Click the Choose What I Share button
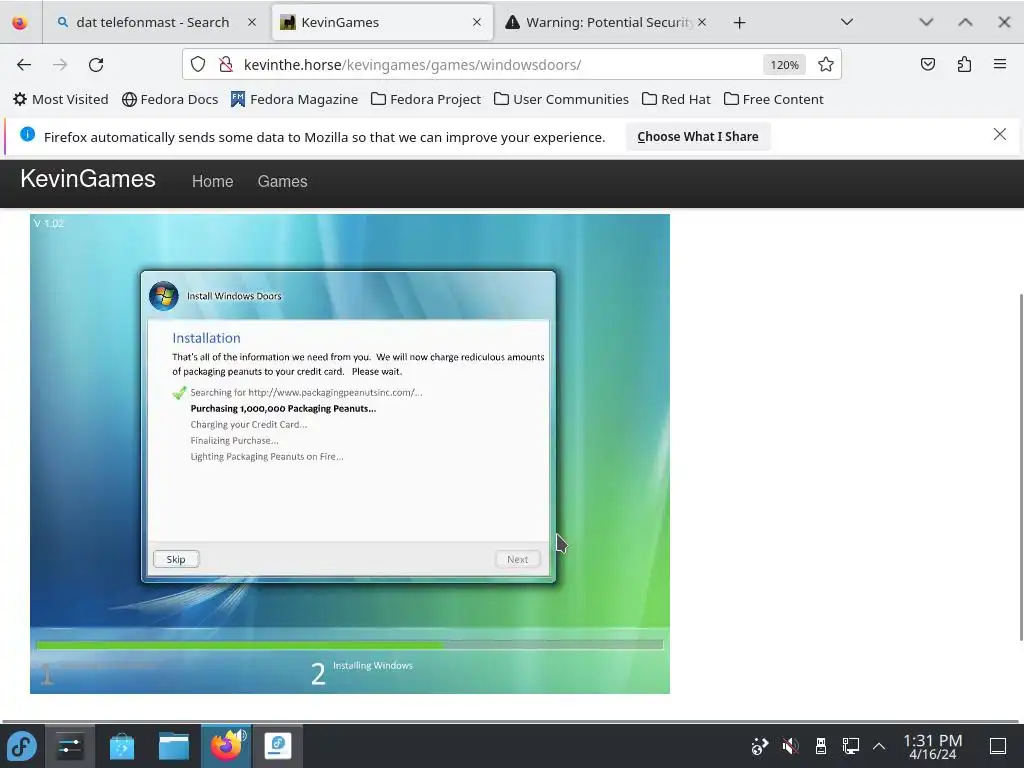The width and height of the screenshot is (1024, 768). (697, 136)
